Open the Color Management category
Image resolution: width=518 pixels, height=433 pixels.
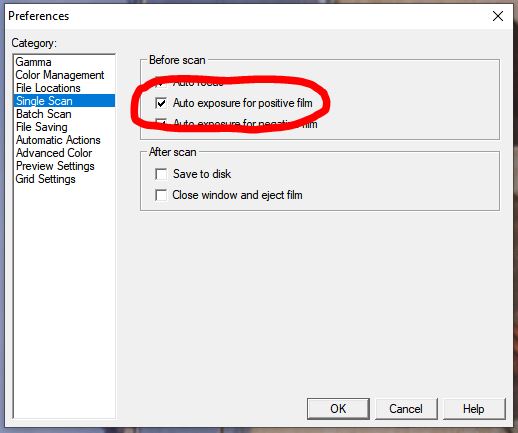pyautogui.click(x=60, y=75)
